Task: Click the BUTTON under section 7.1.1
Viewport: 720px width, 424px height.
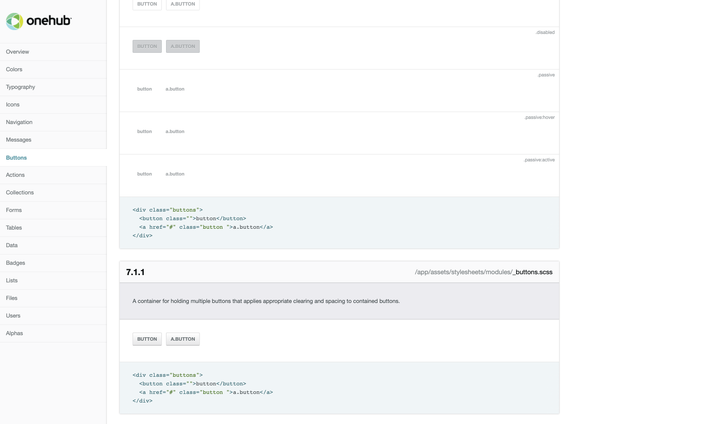Action: (x=147, y=339)
